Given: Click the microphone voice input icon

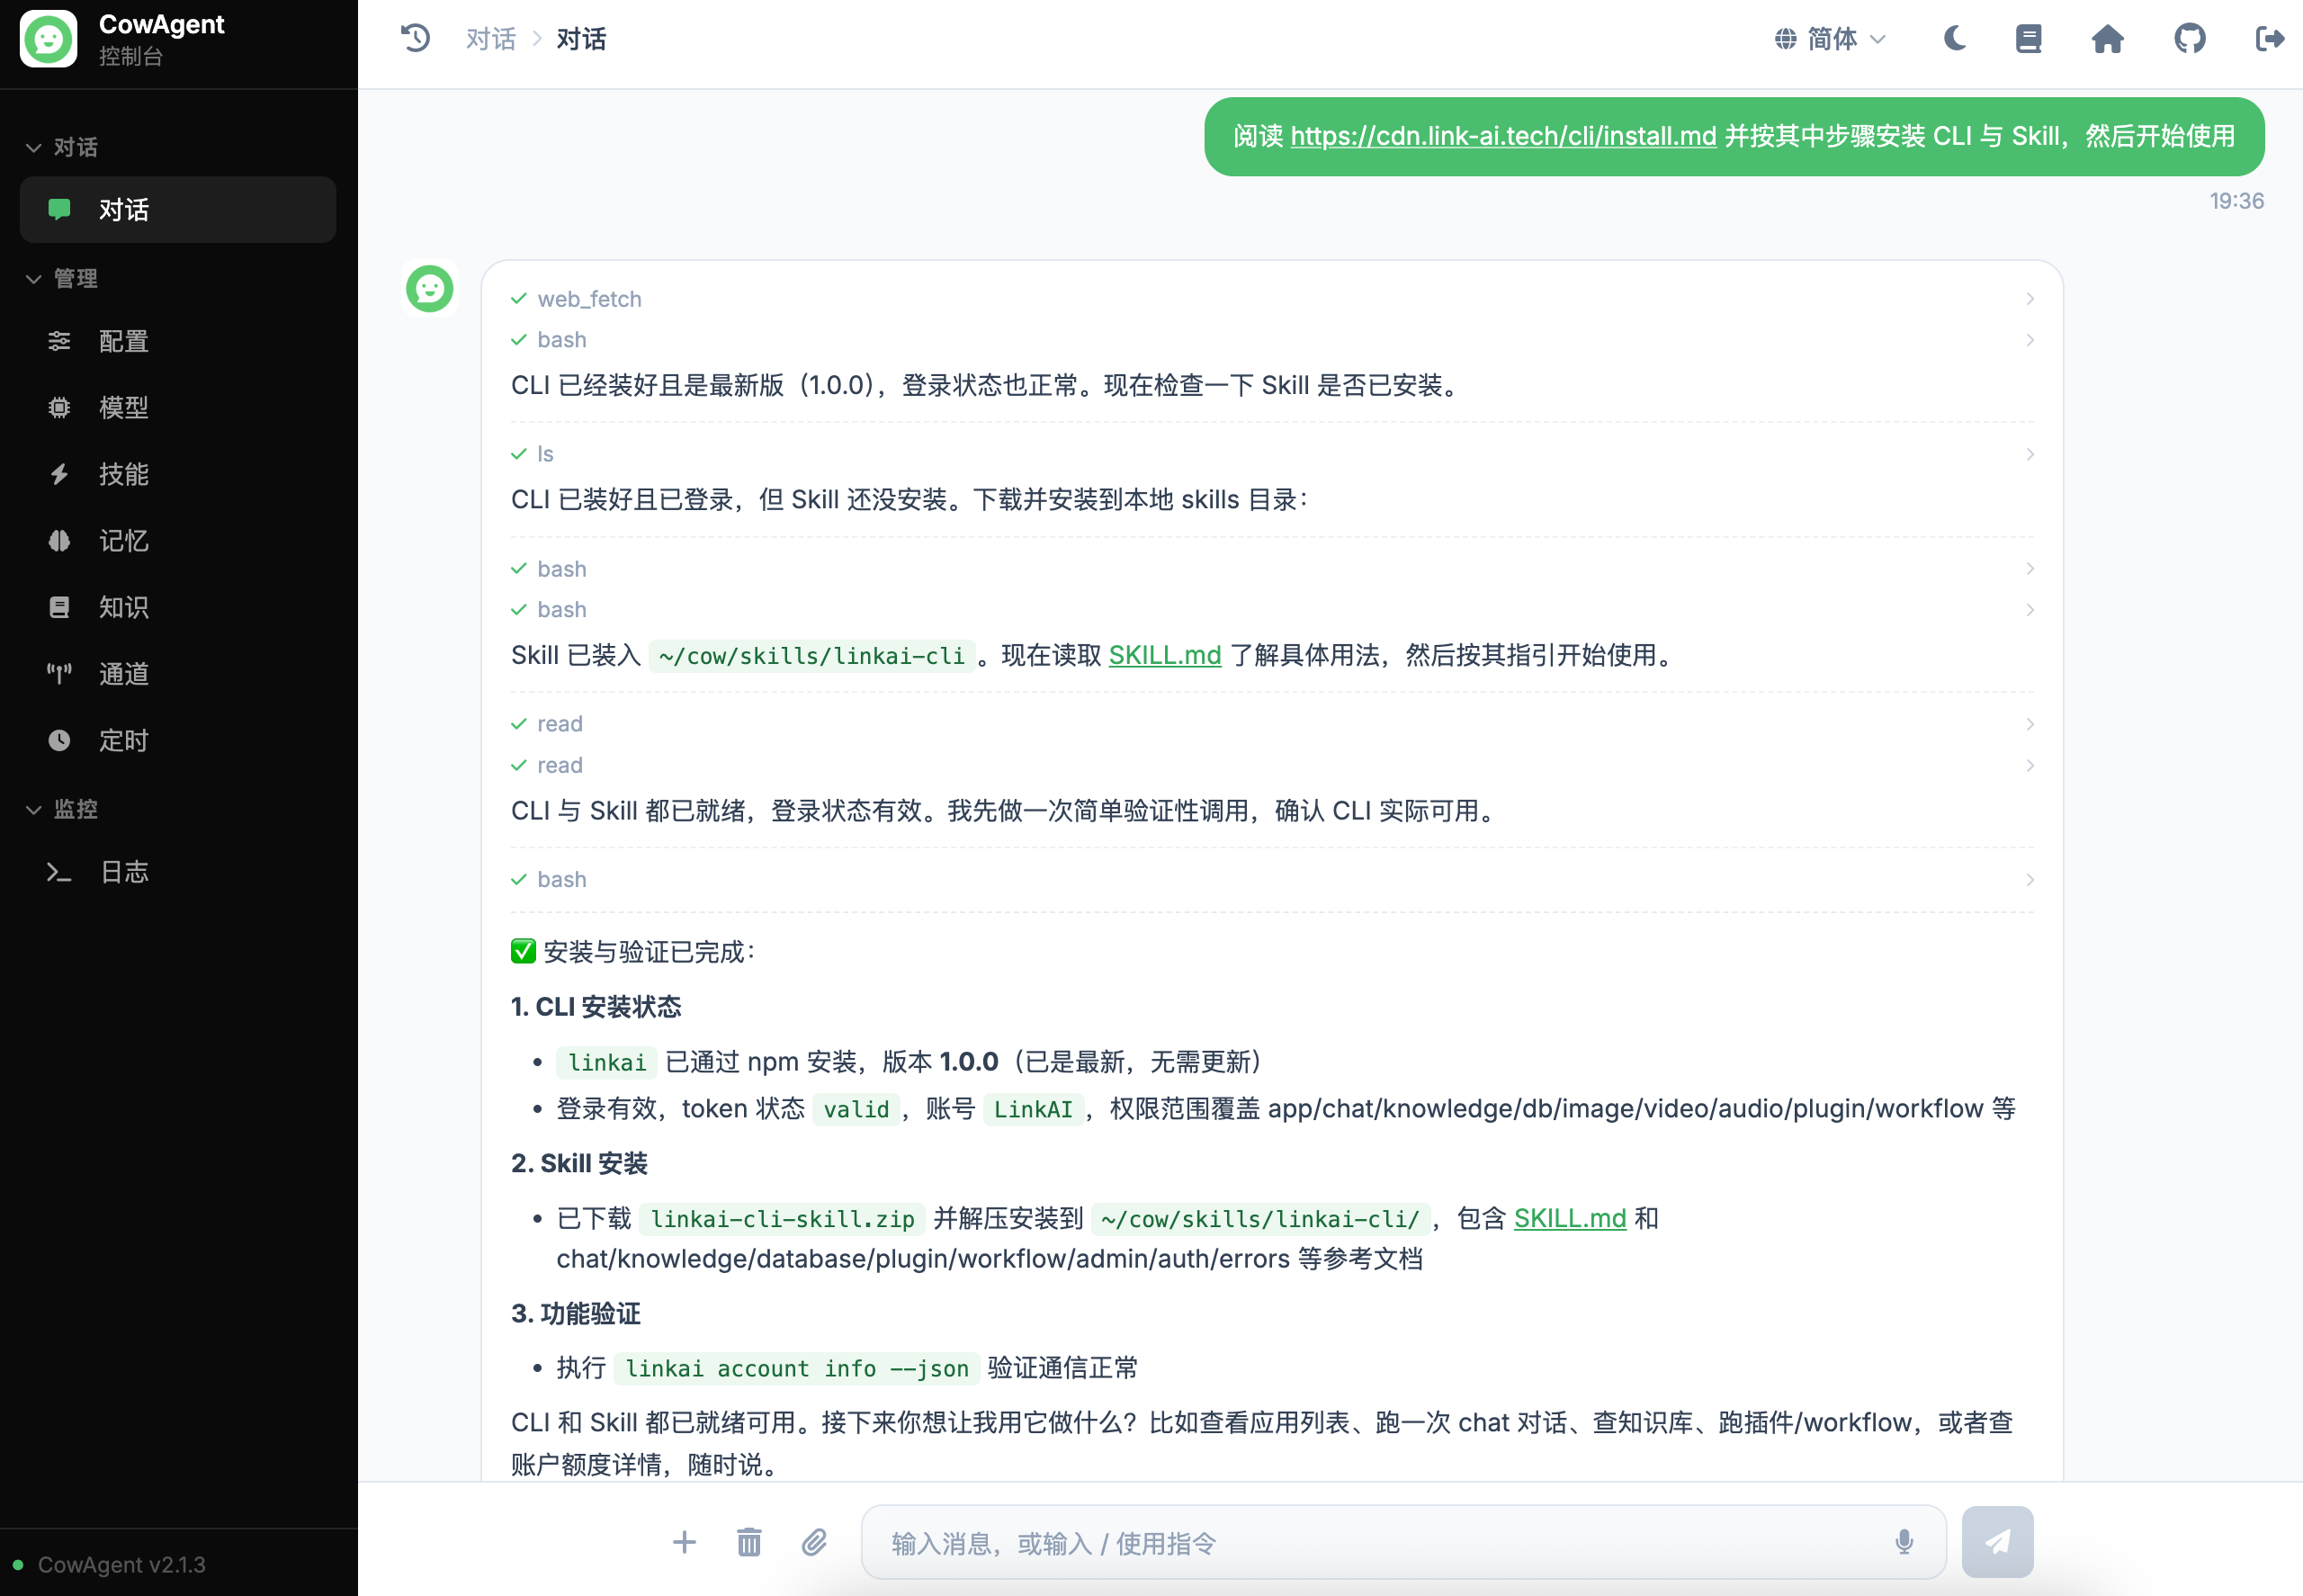Looking at the screenshot, I should click(x=1904, y=1542).
